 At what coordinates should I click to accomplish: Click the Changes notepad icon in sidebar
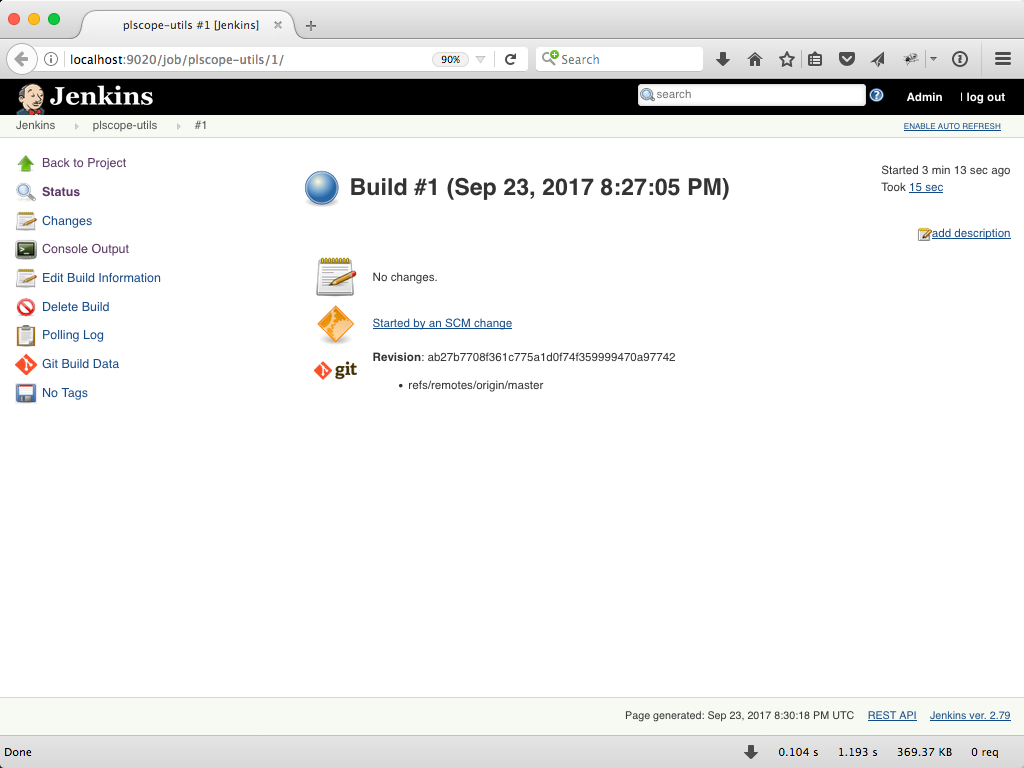pos(25,221)
